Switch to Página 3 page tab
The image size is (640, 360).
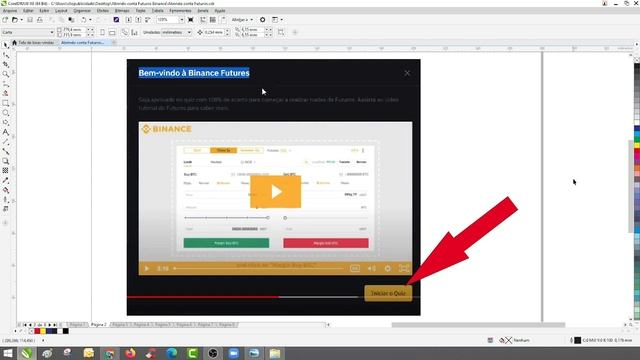point(120,325)
